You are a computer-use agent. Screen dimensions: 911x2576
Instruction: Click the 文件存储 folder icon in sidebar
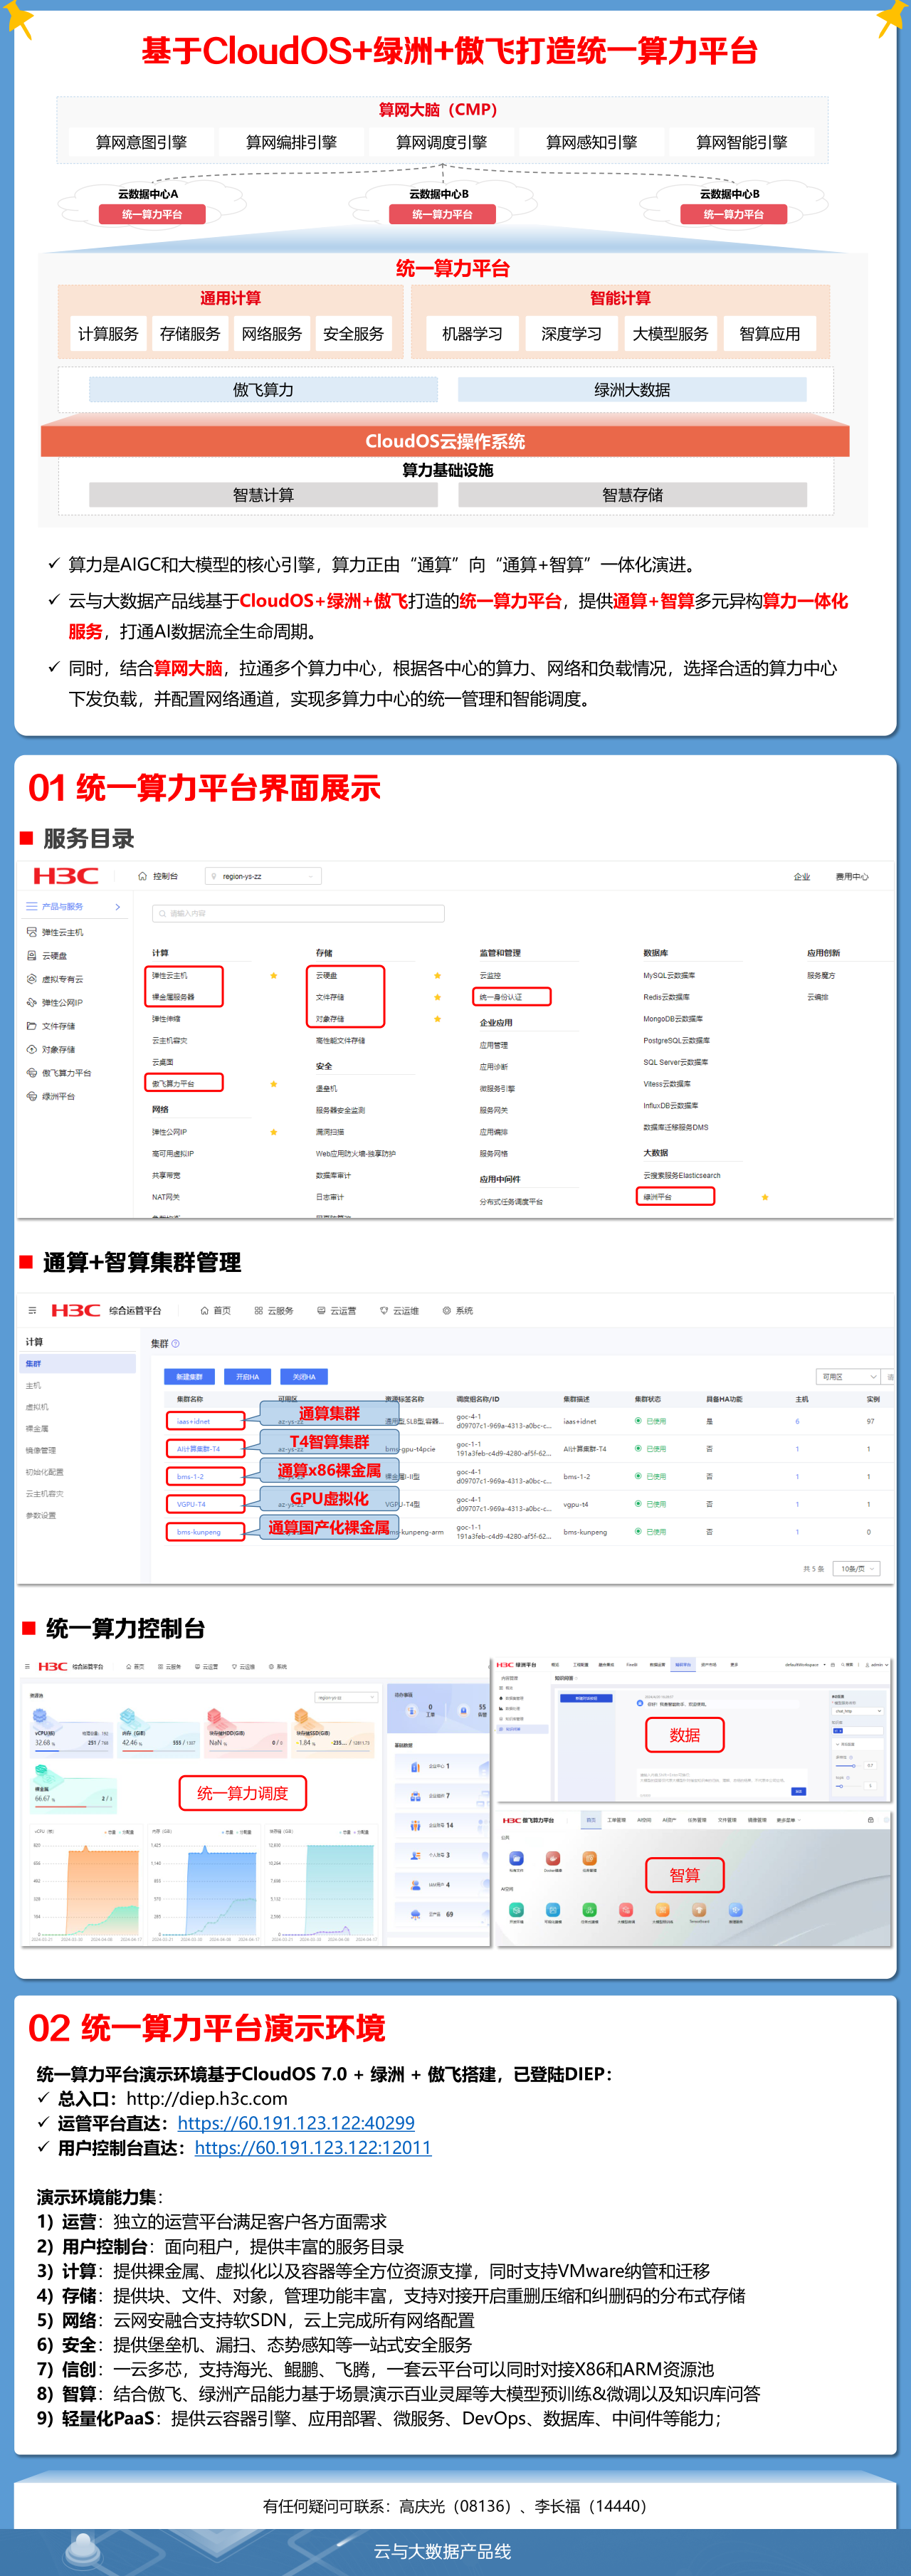(x=32, y=1026)
